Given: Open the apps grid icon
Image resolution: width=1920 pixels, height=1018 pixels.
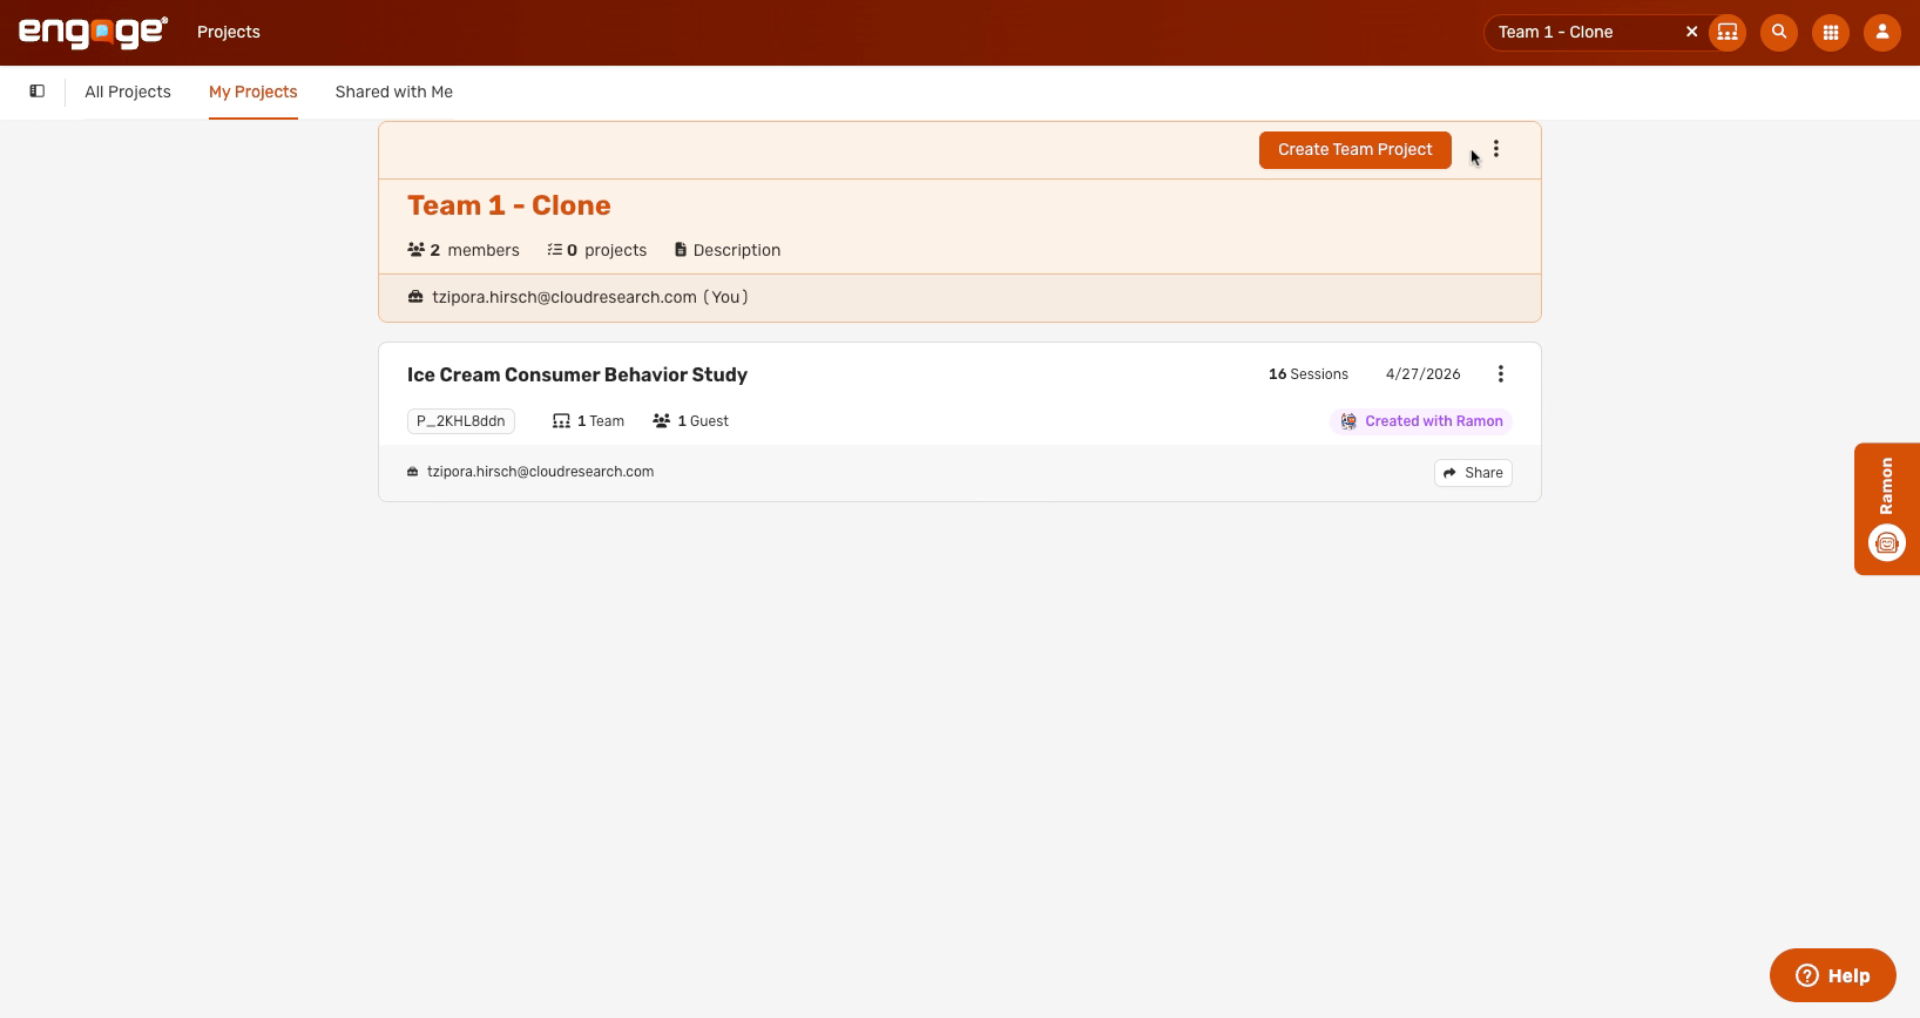Looking at the screenshot, I should (1830, 32).
